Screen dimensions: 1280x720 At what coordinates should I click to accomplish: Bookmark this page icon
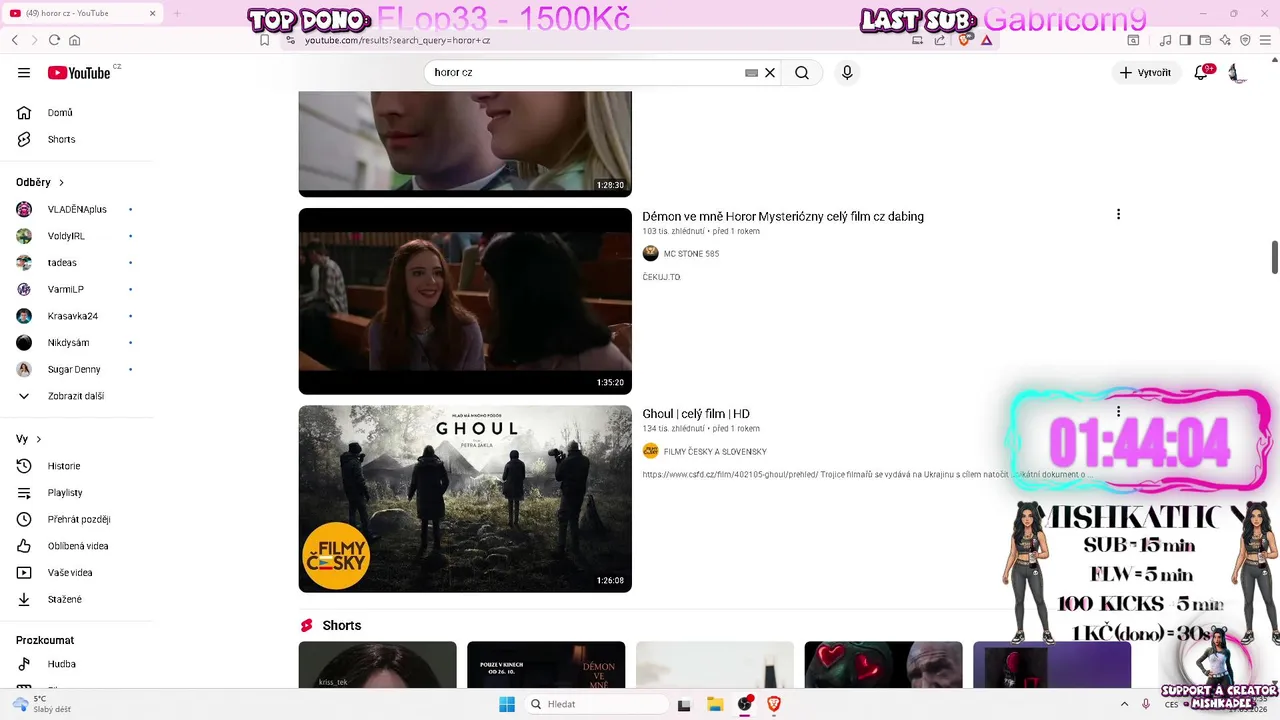click(264, 40)
